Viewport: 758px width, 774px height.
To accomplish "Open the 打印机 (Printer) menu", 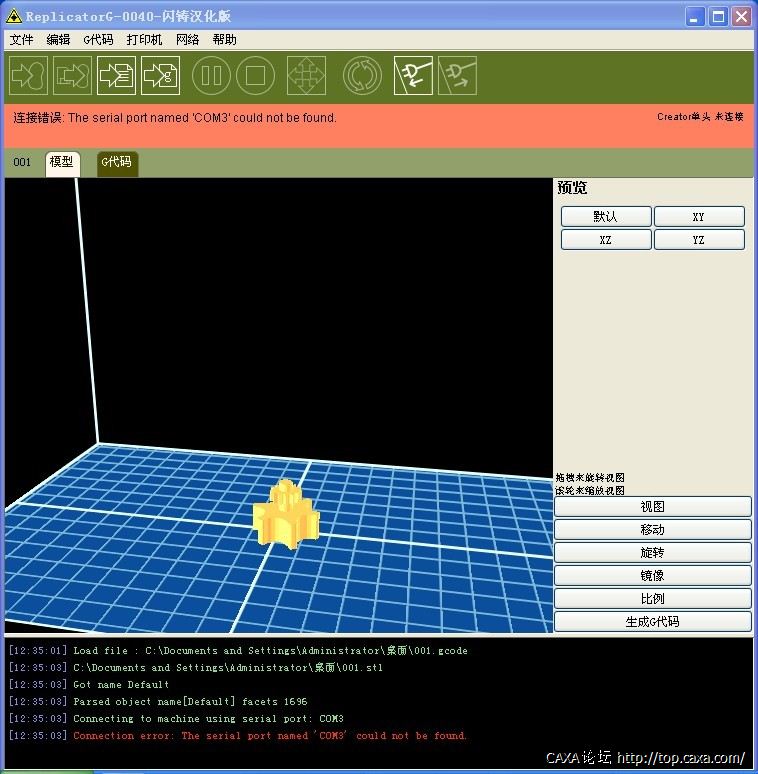I will [x=144, y=39].
